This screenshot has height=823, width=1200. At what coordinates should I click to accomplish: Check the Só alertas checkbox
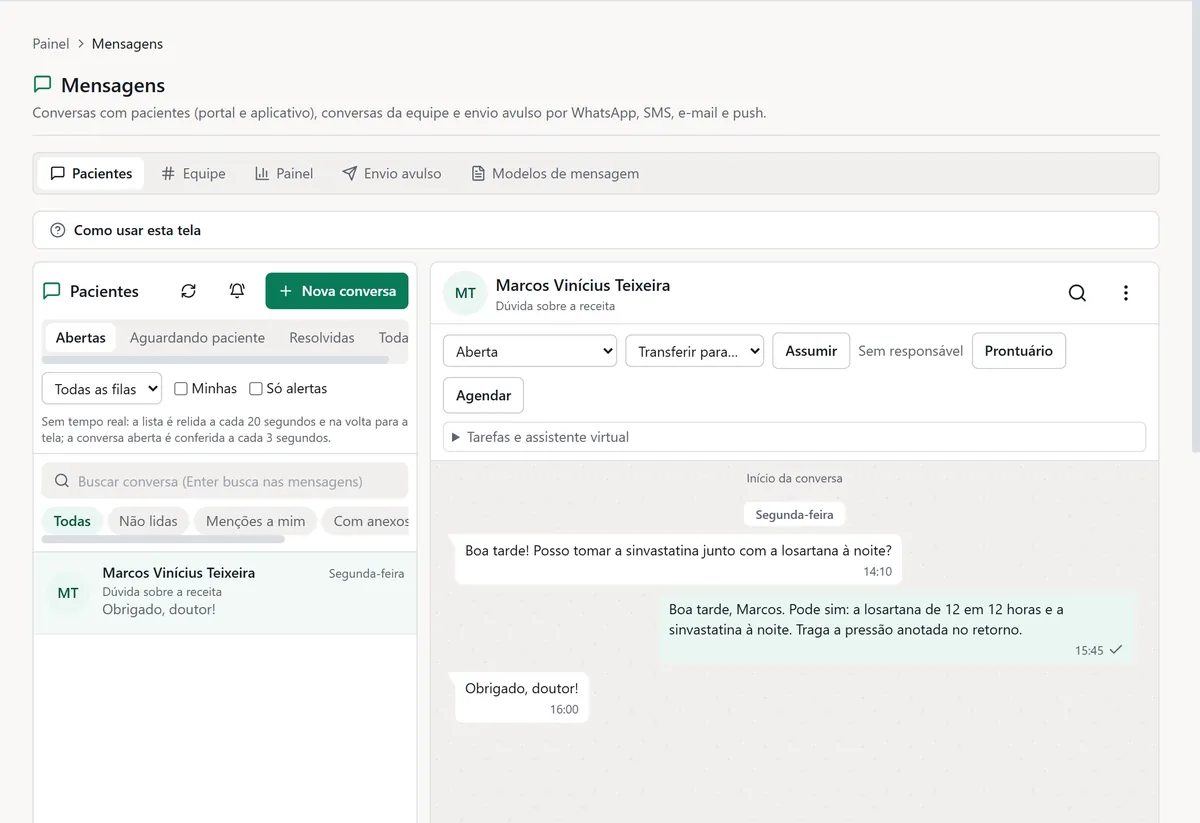tap(256, 388)
